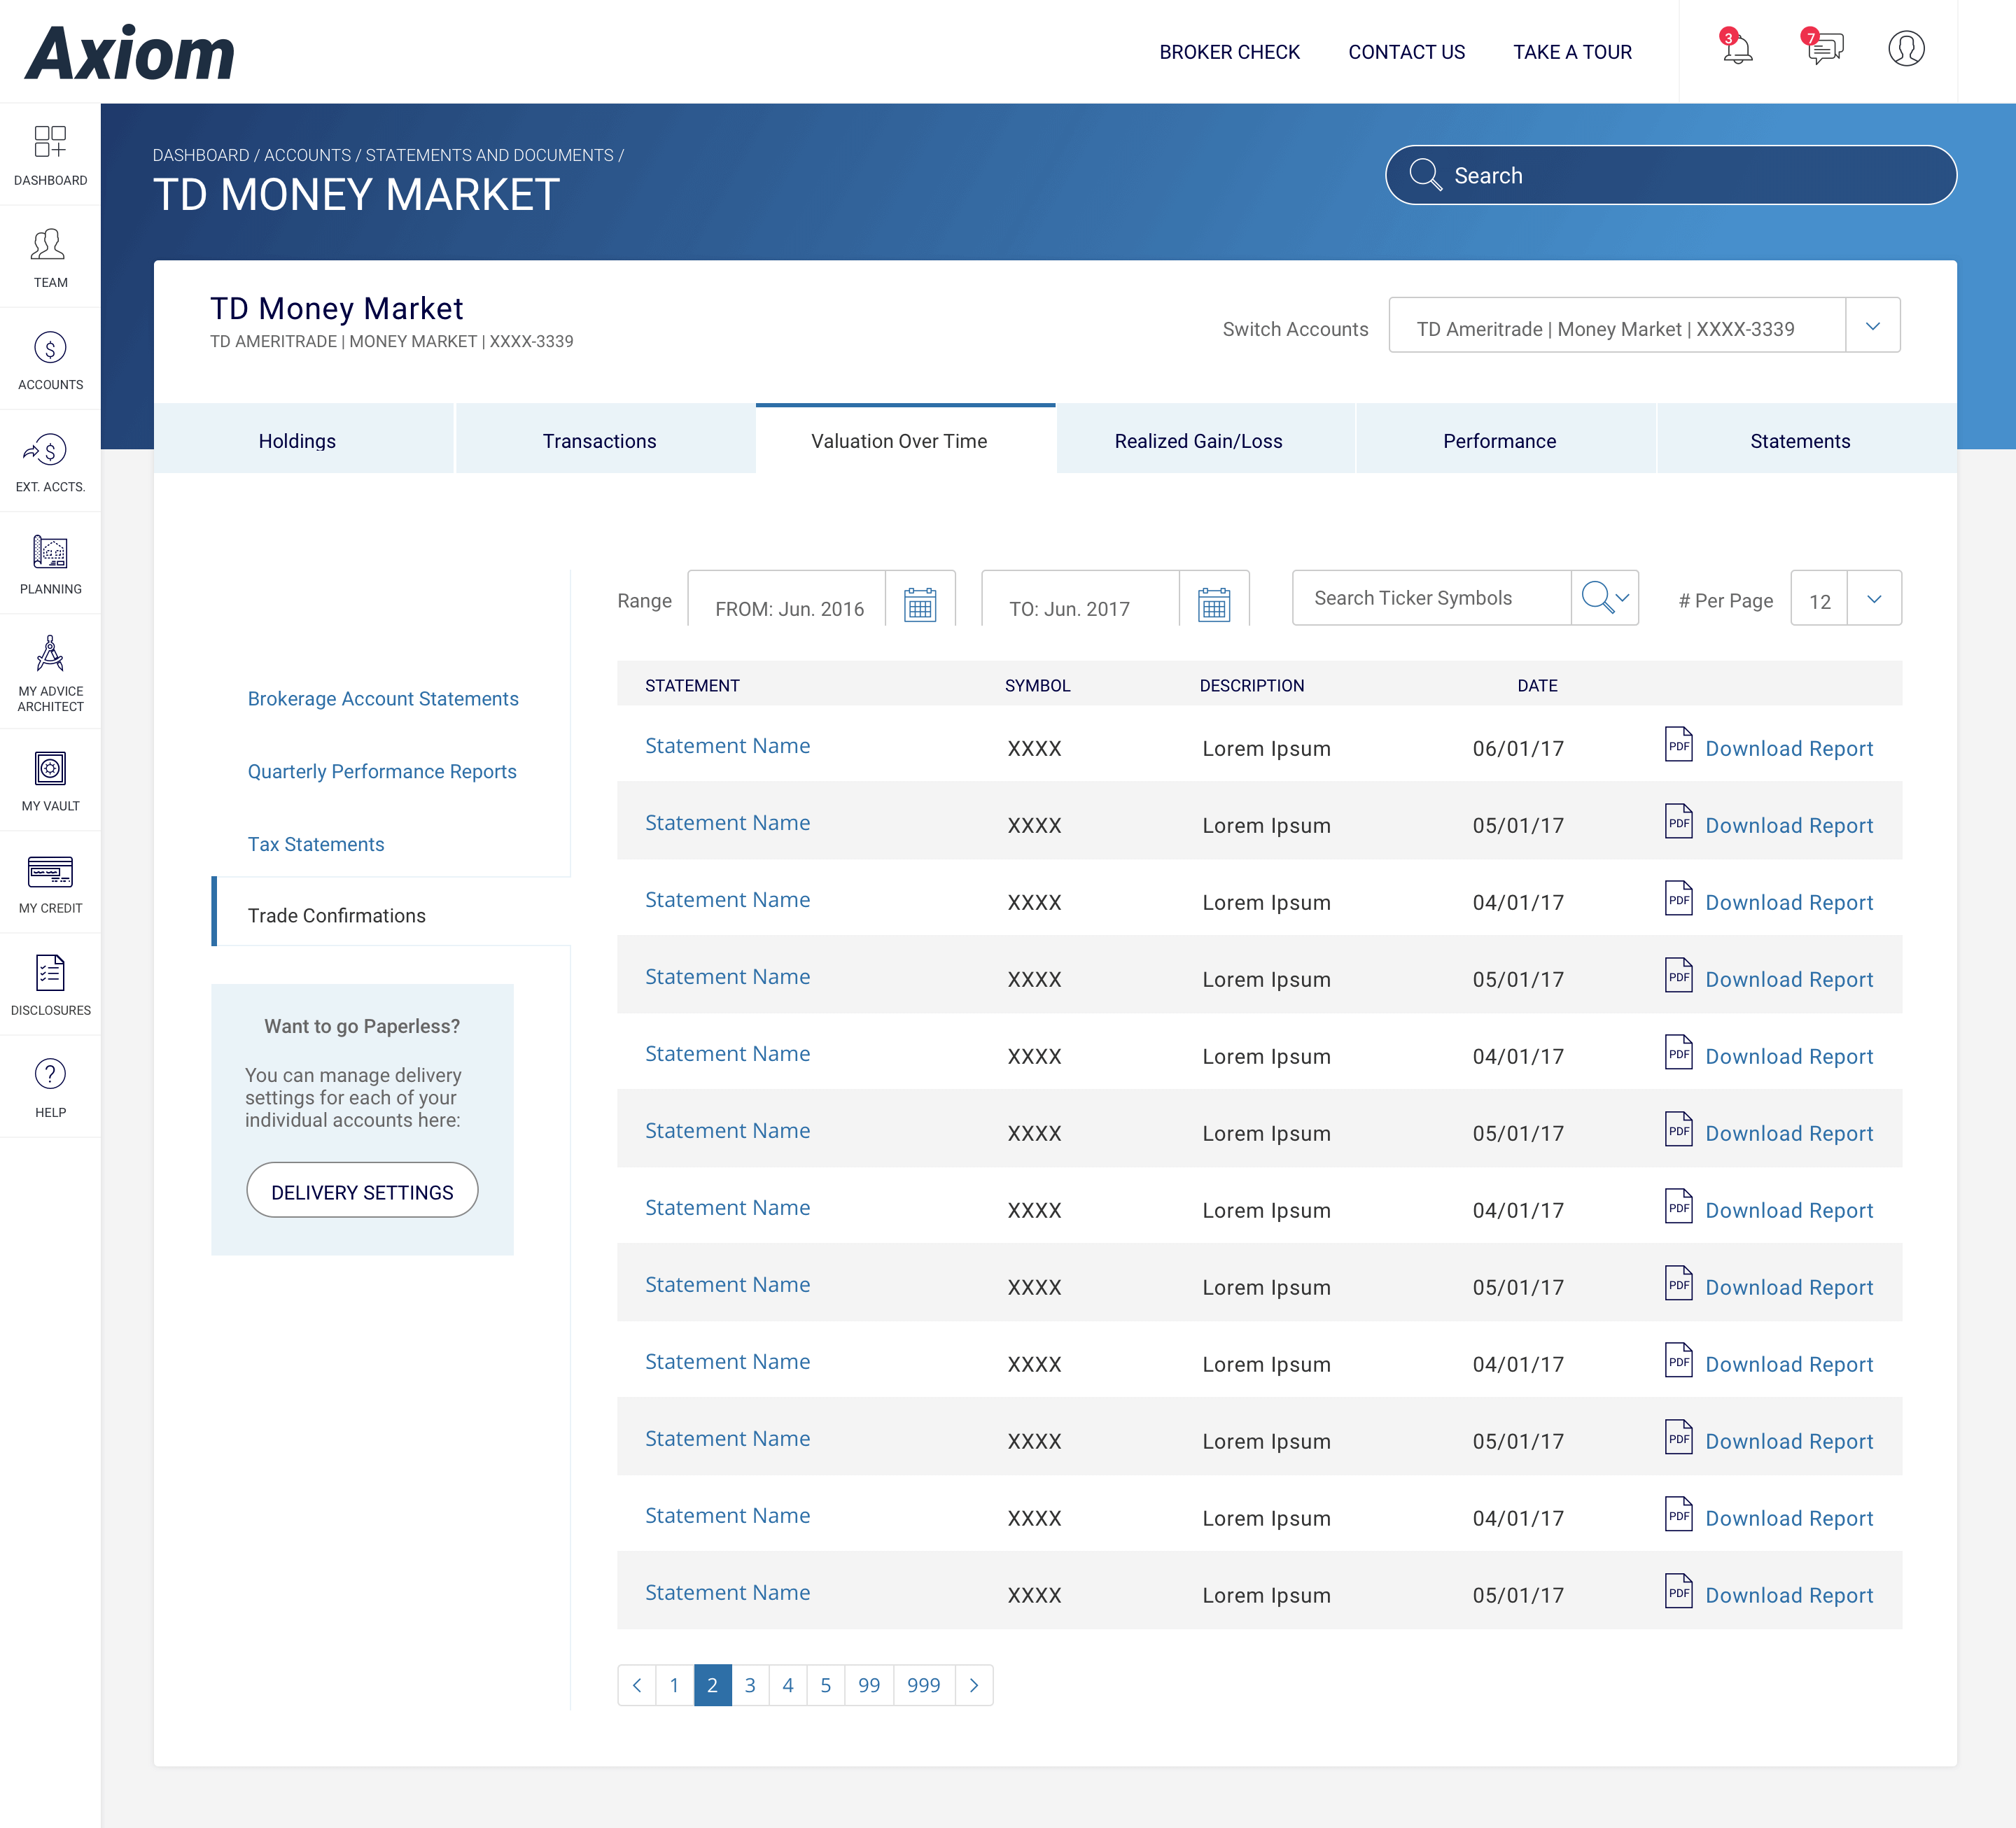This screenshot has height=1828, width=2016.
Task: Click the PDF icon in the last row
Action: 1678,1591
